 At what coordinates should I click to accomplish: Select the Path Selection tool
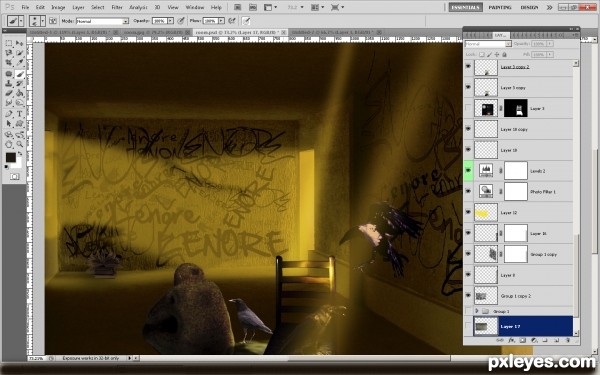tap(9, 124)
